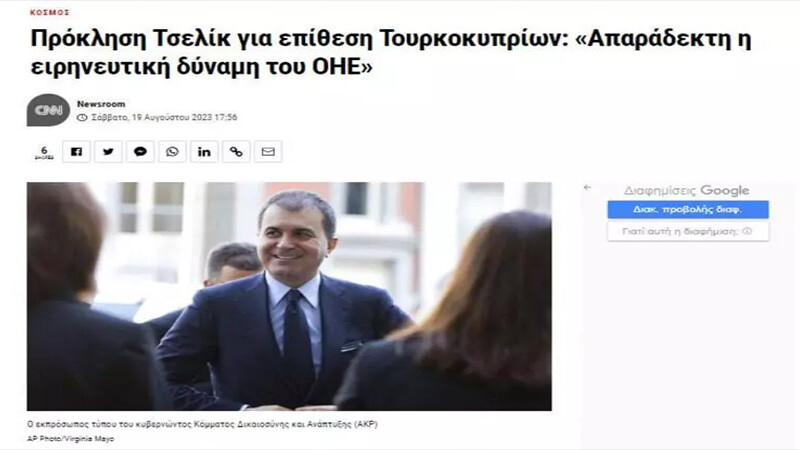Click the CNN logo avatar

(48, 110)
